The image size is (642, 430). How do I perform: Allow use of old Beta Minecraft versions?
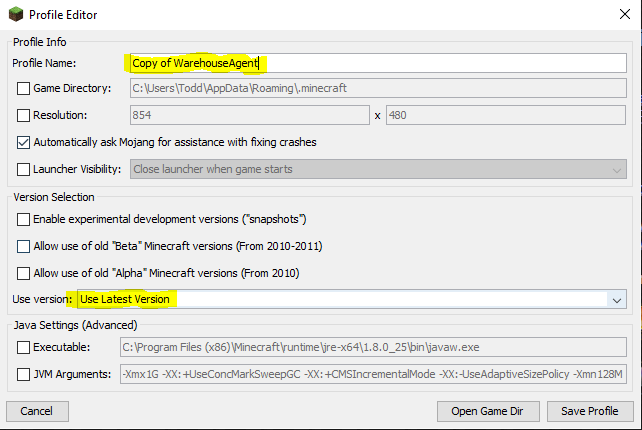[24, 247]
